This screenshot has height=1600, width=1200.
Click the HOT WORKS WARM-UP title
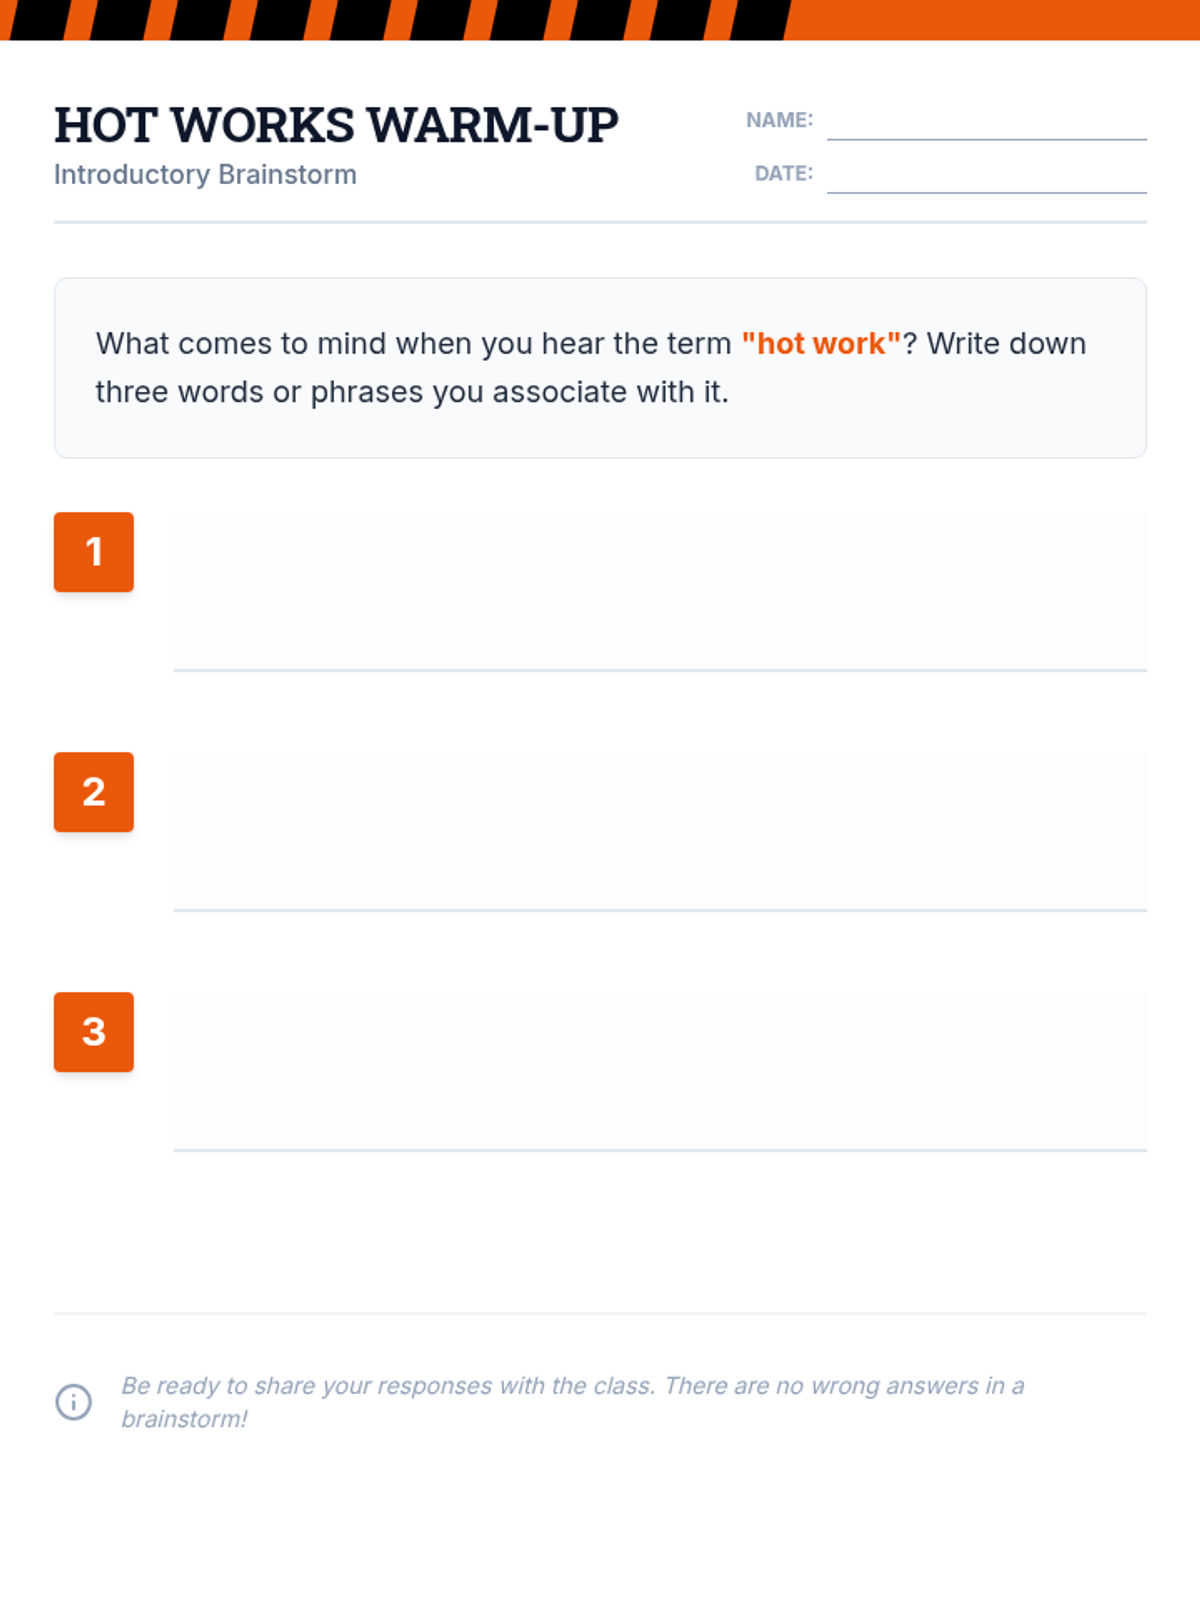[x=336, y=126]
